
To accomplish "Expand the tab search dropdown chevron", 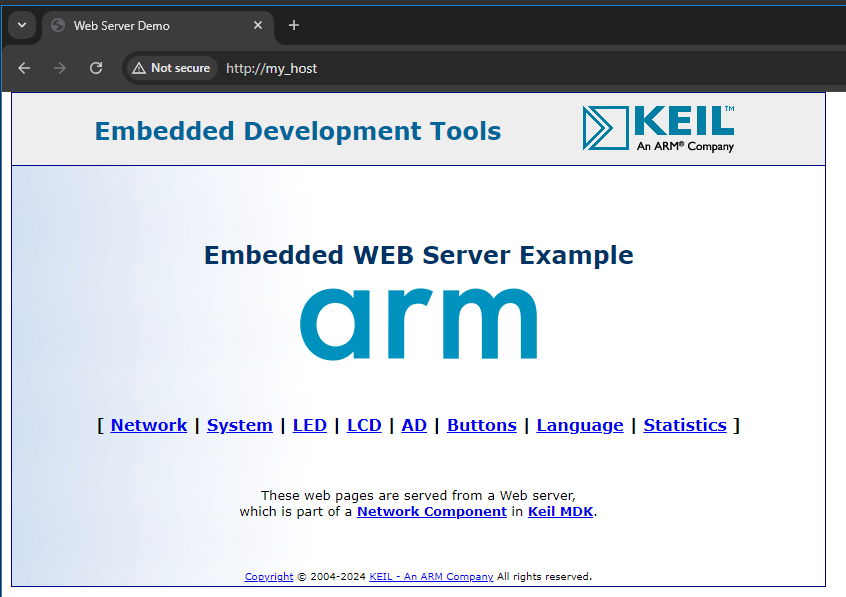I will click(x=21, y=25).
